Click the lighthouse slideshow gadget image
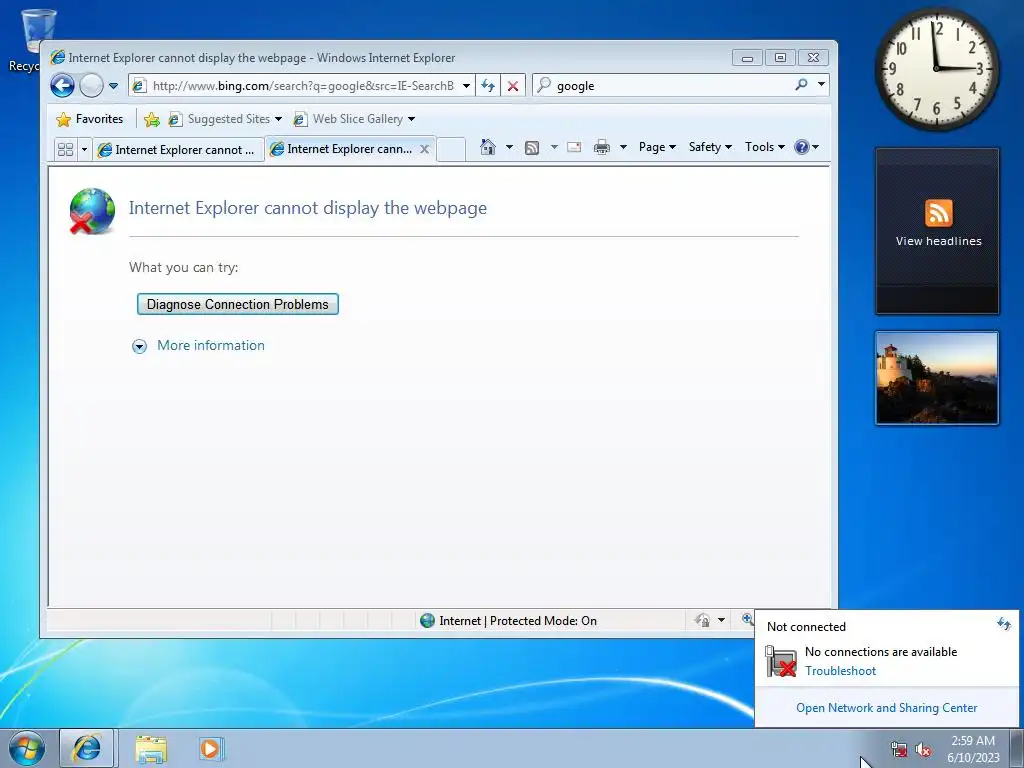 [x=937, y=379]
